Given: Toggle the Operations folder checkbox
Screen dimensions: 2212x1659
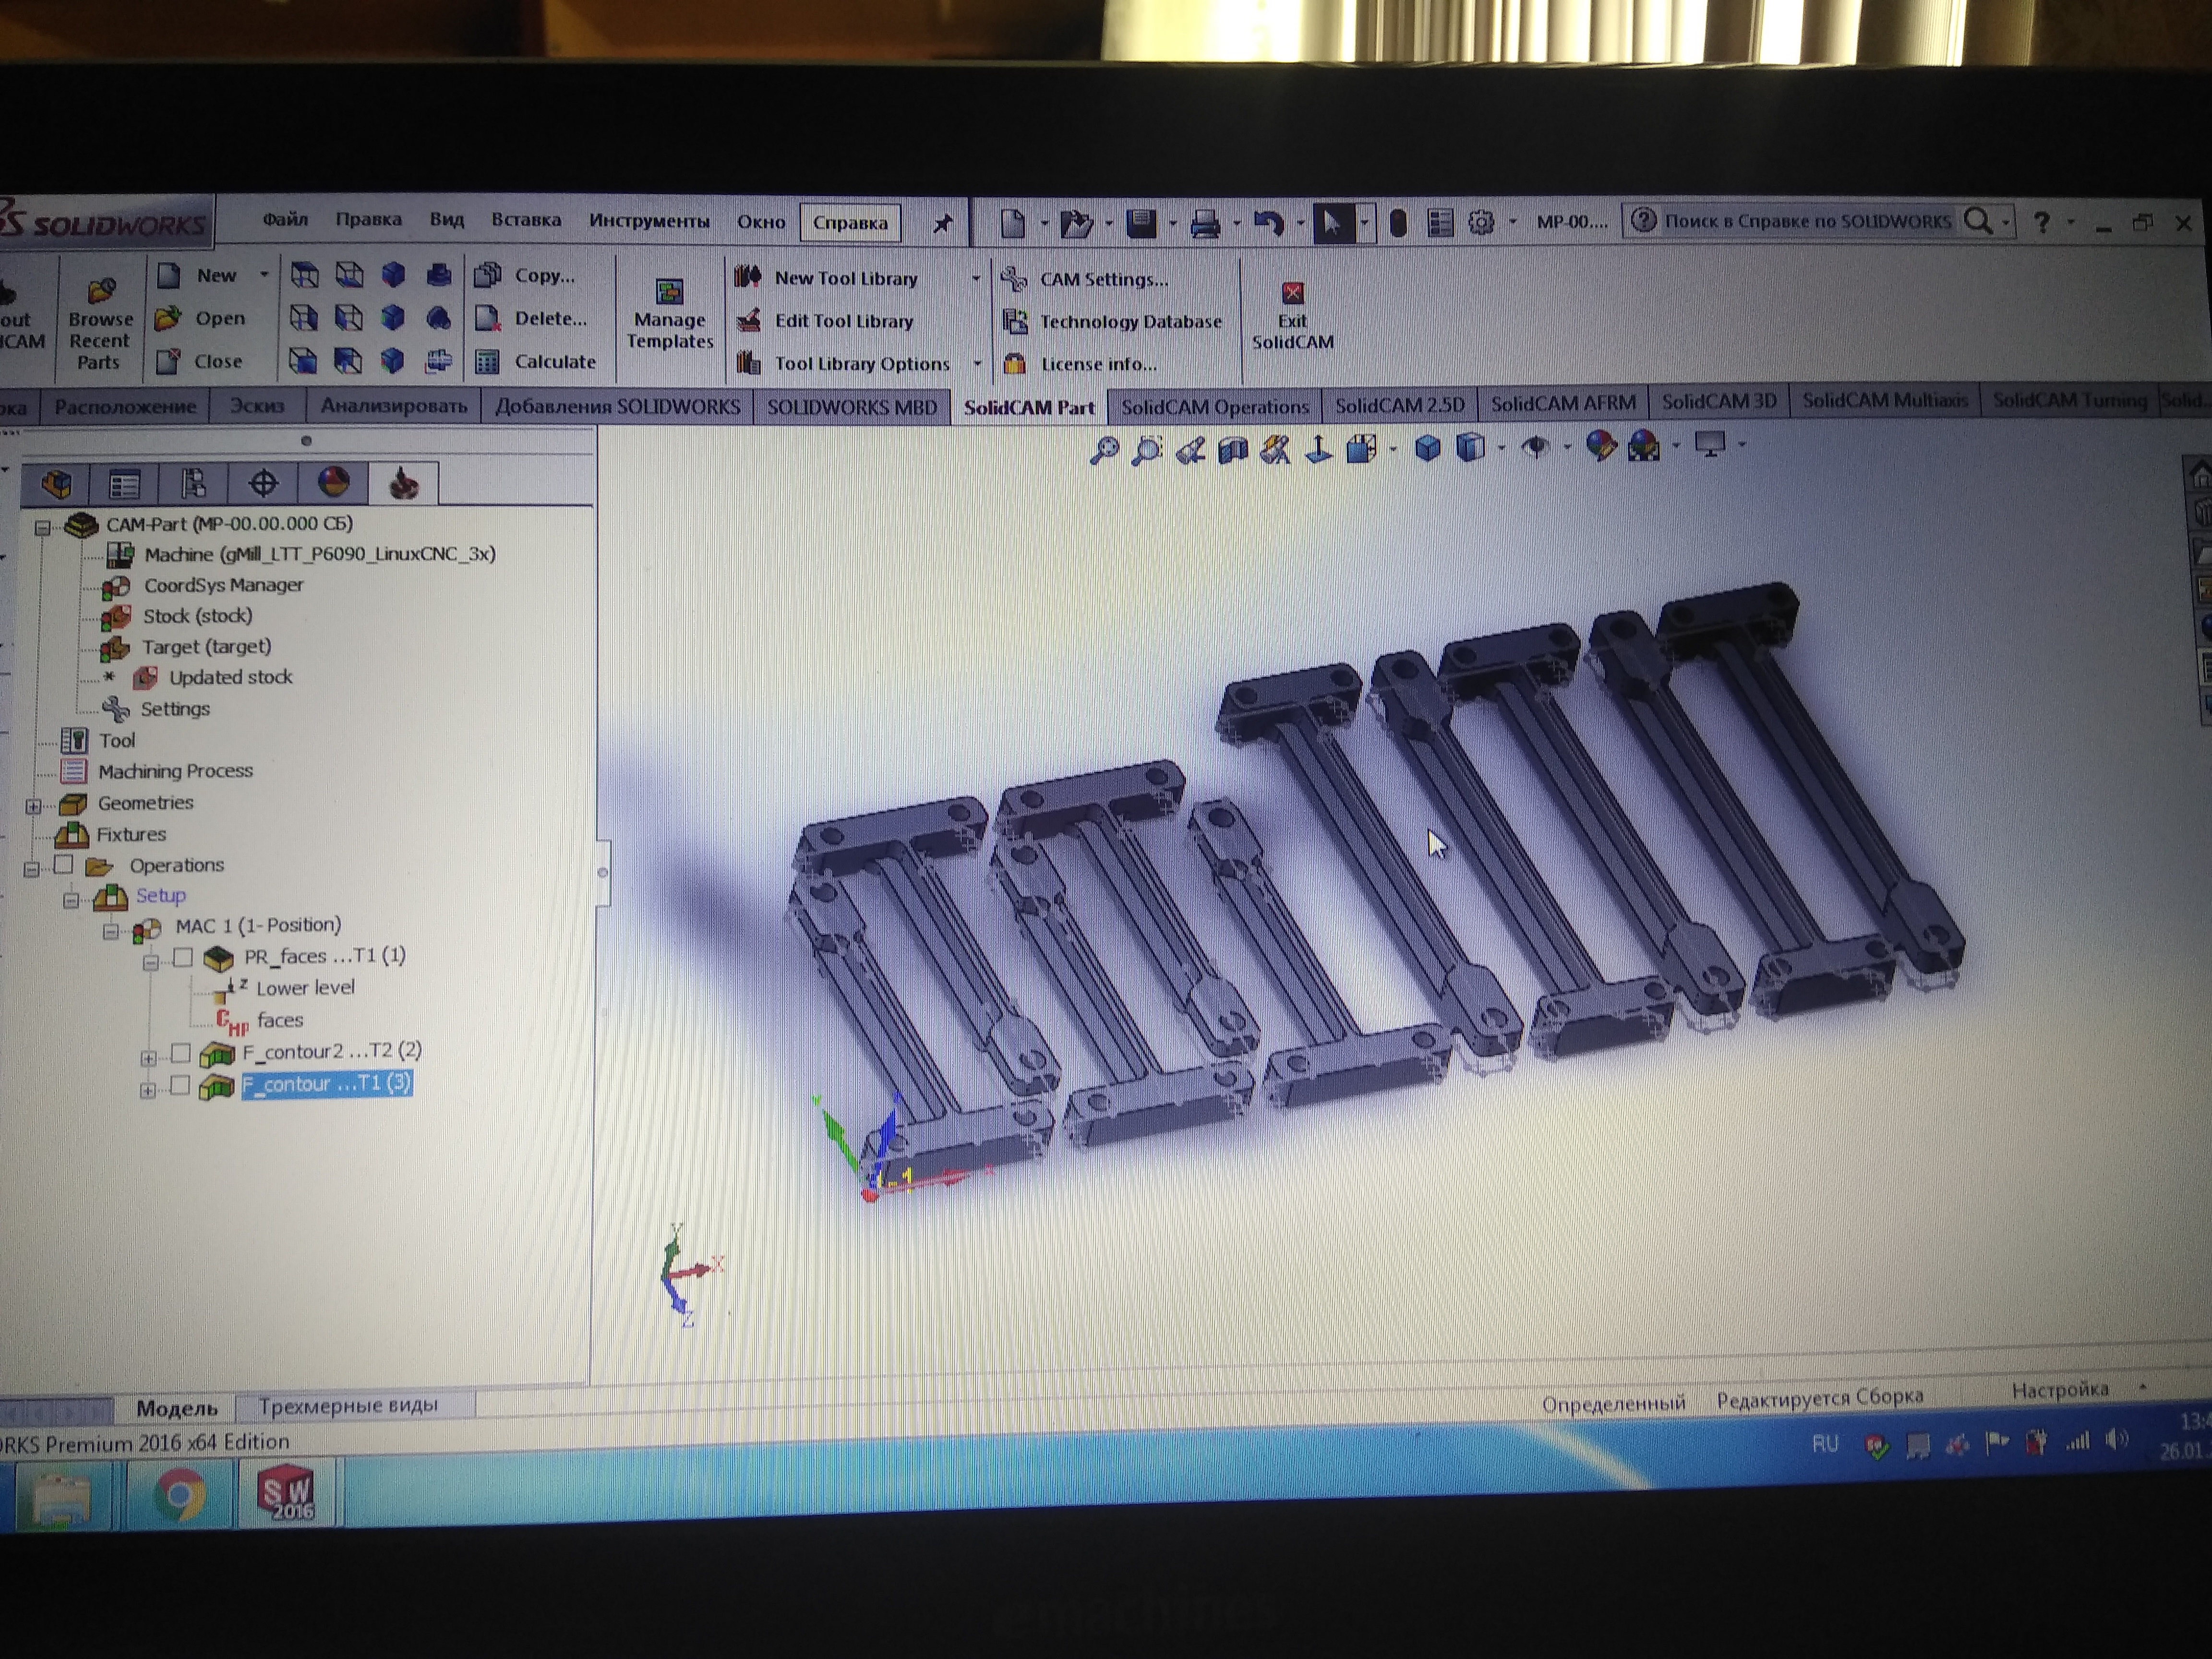Looking at the screenshot, I should (64, 864).
